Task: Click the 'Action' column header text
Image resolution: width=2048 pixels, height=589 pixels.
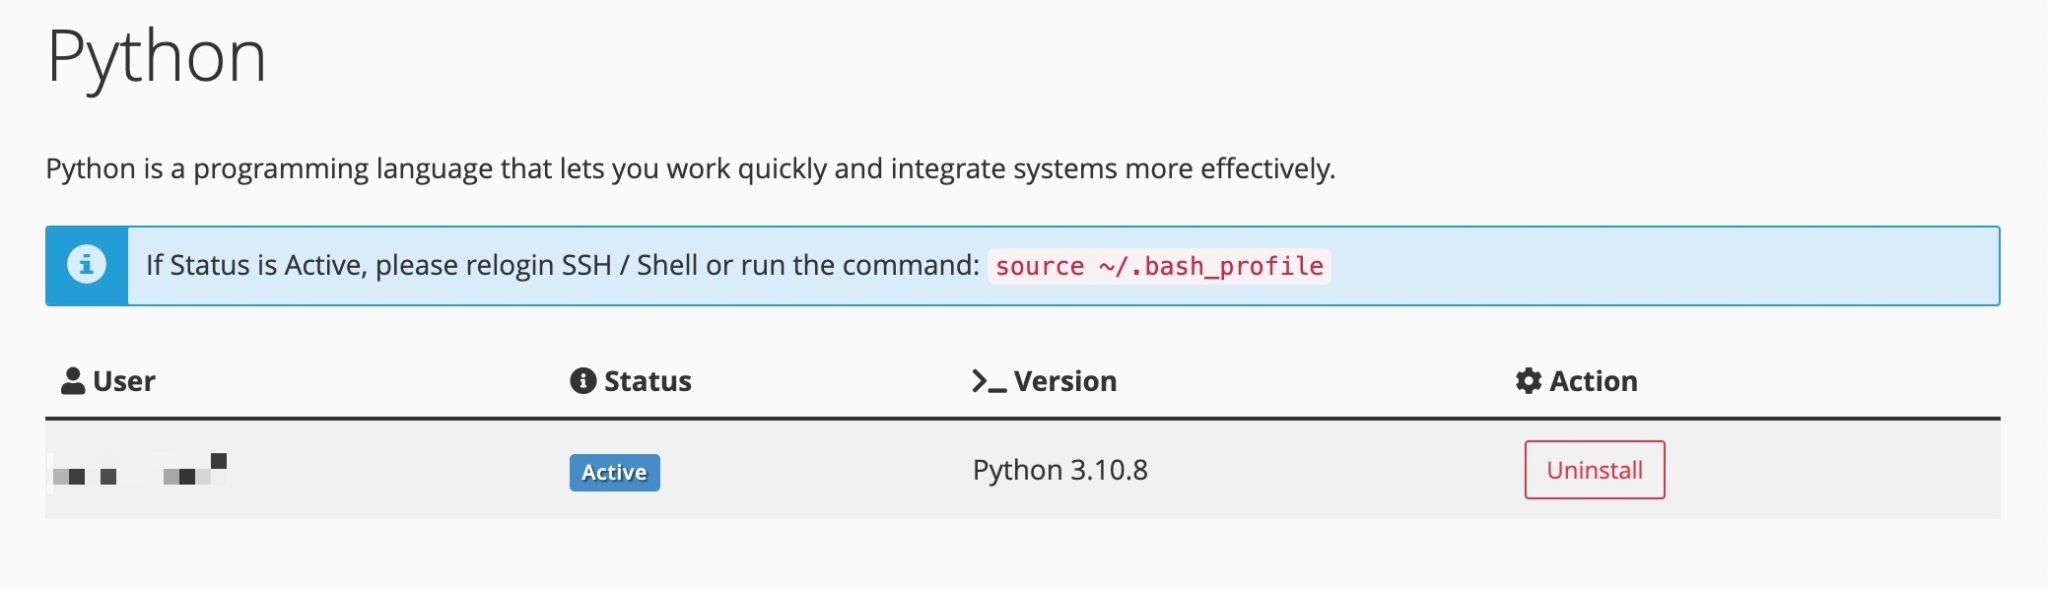Action: pos(1593,381)
